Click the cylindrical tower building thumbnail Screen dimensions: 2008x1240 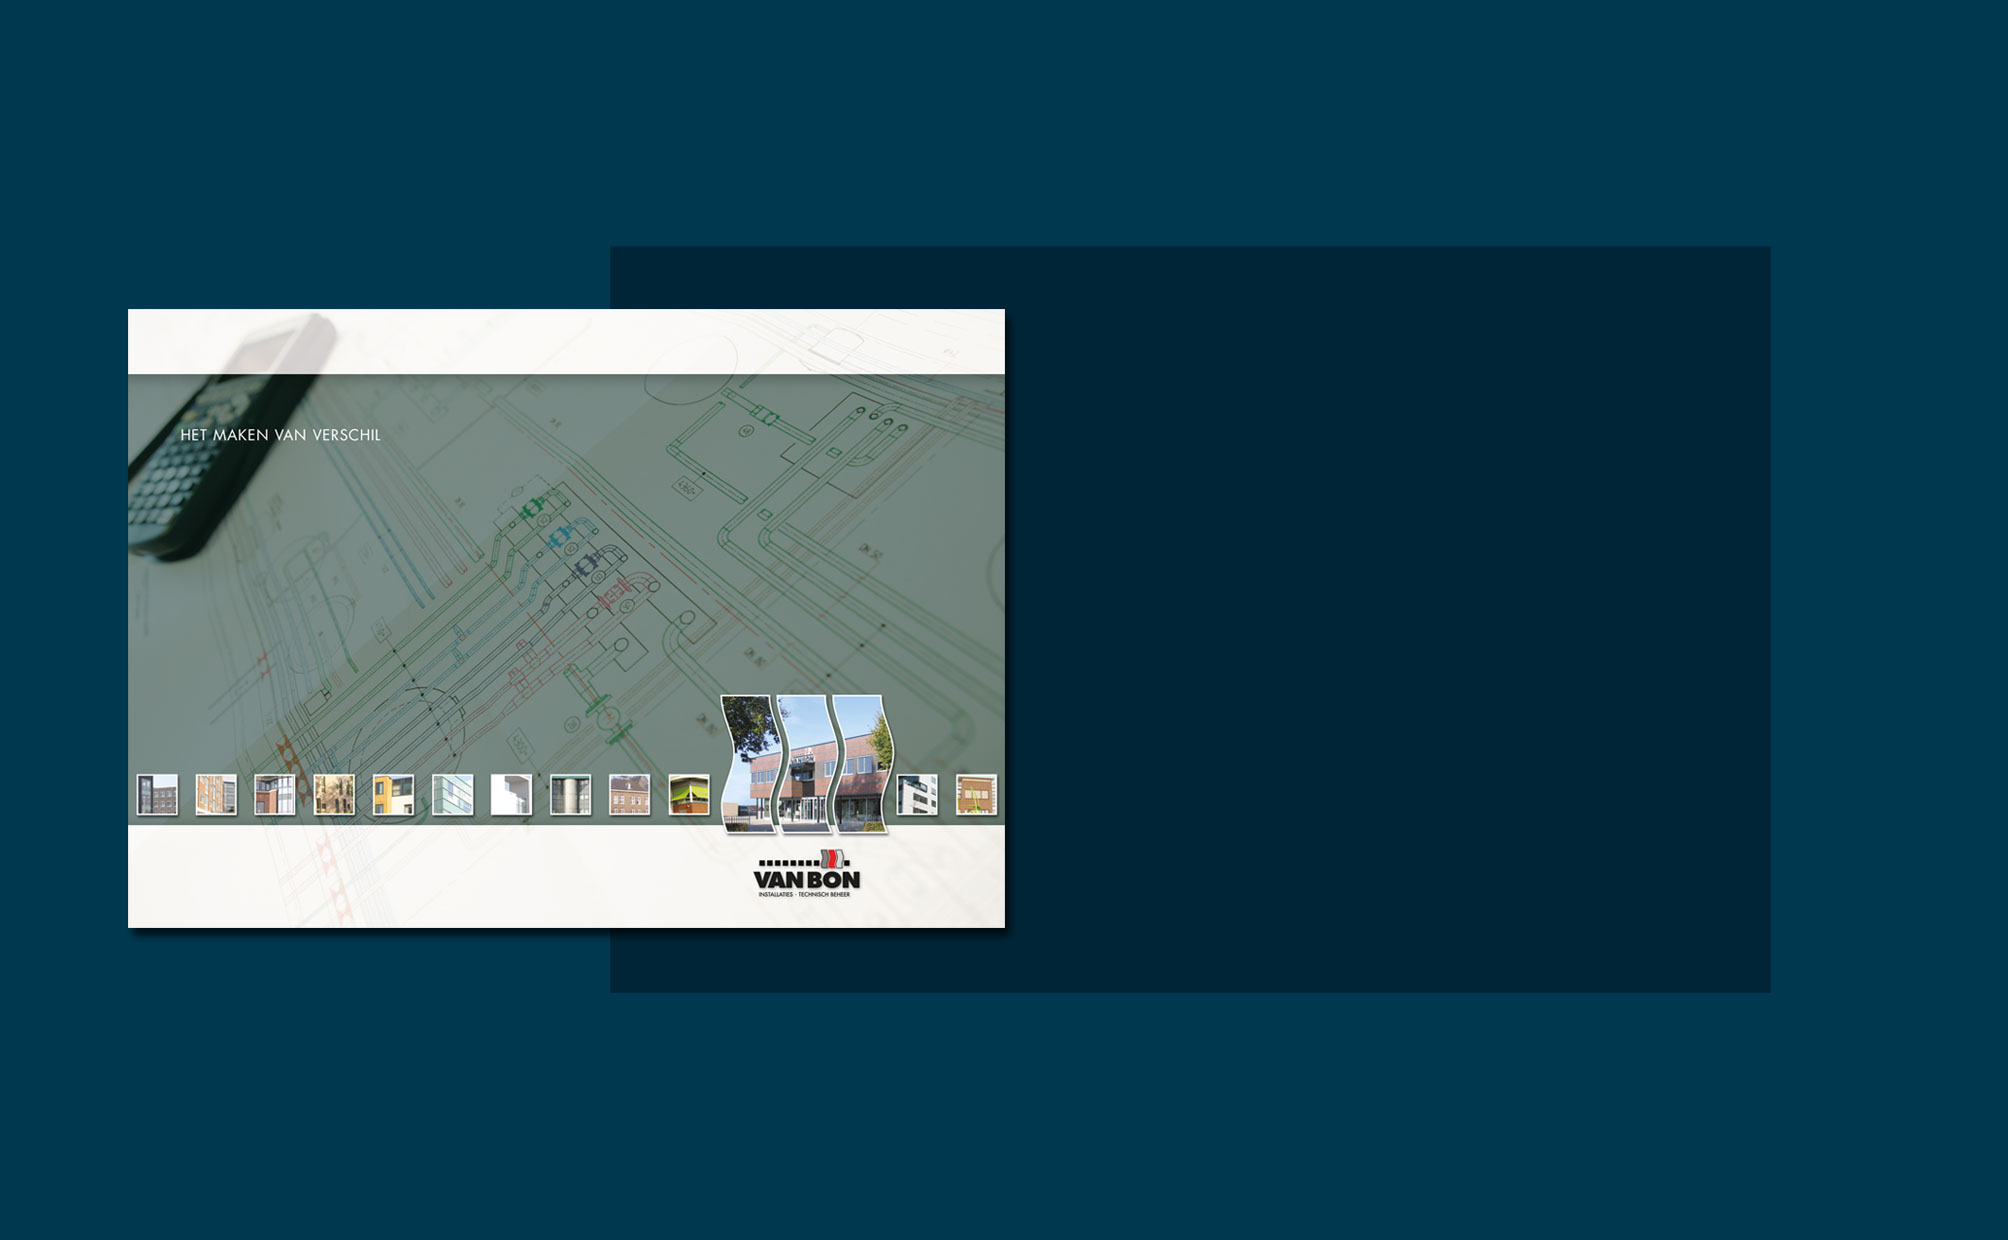coord(570,795)
